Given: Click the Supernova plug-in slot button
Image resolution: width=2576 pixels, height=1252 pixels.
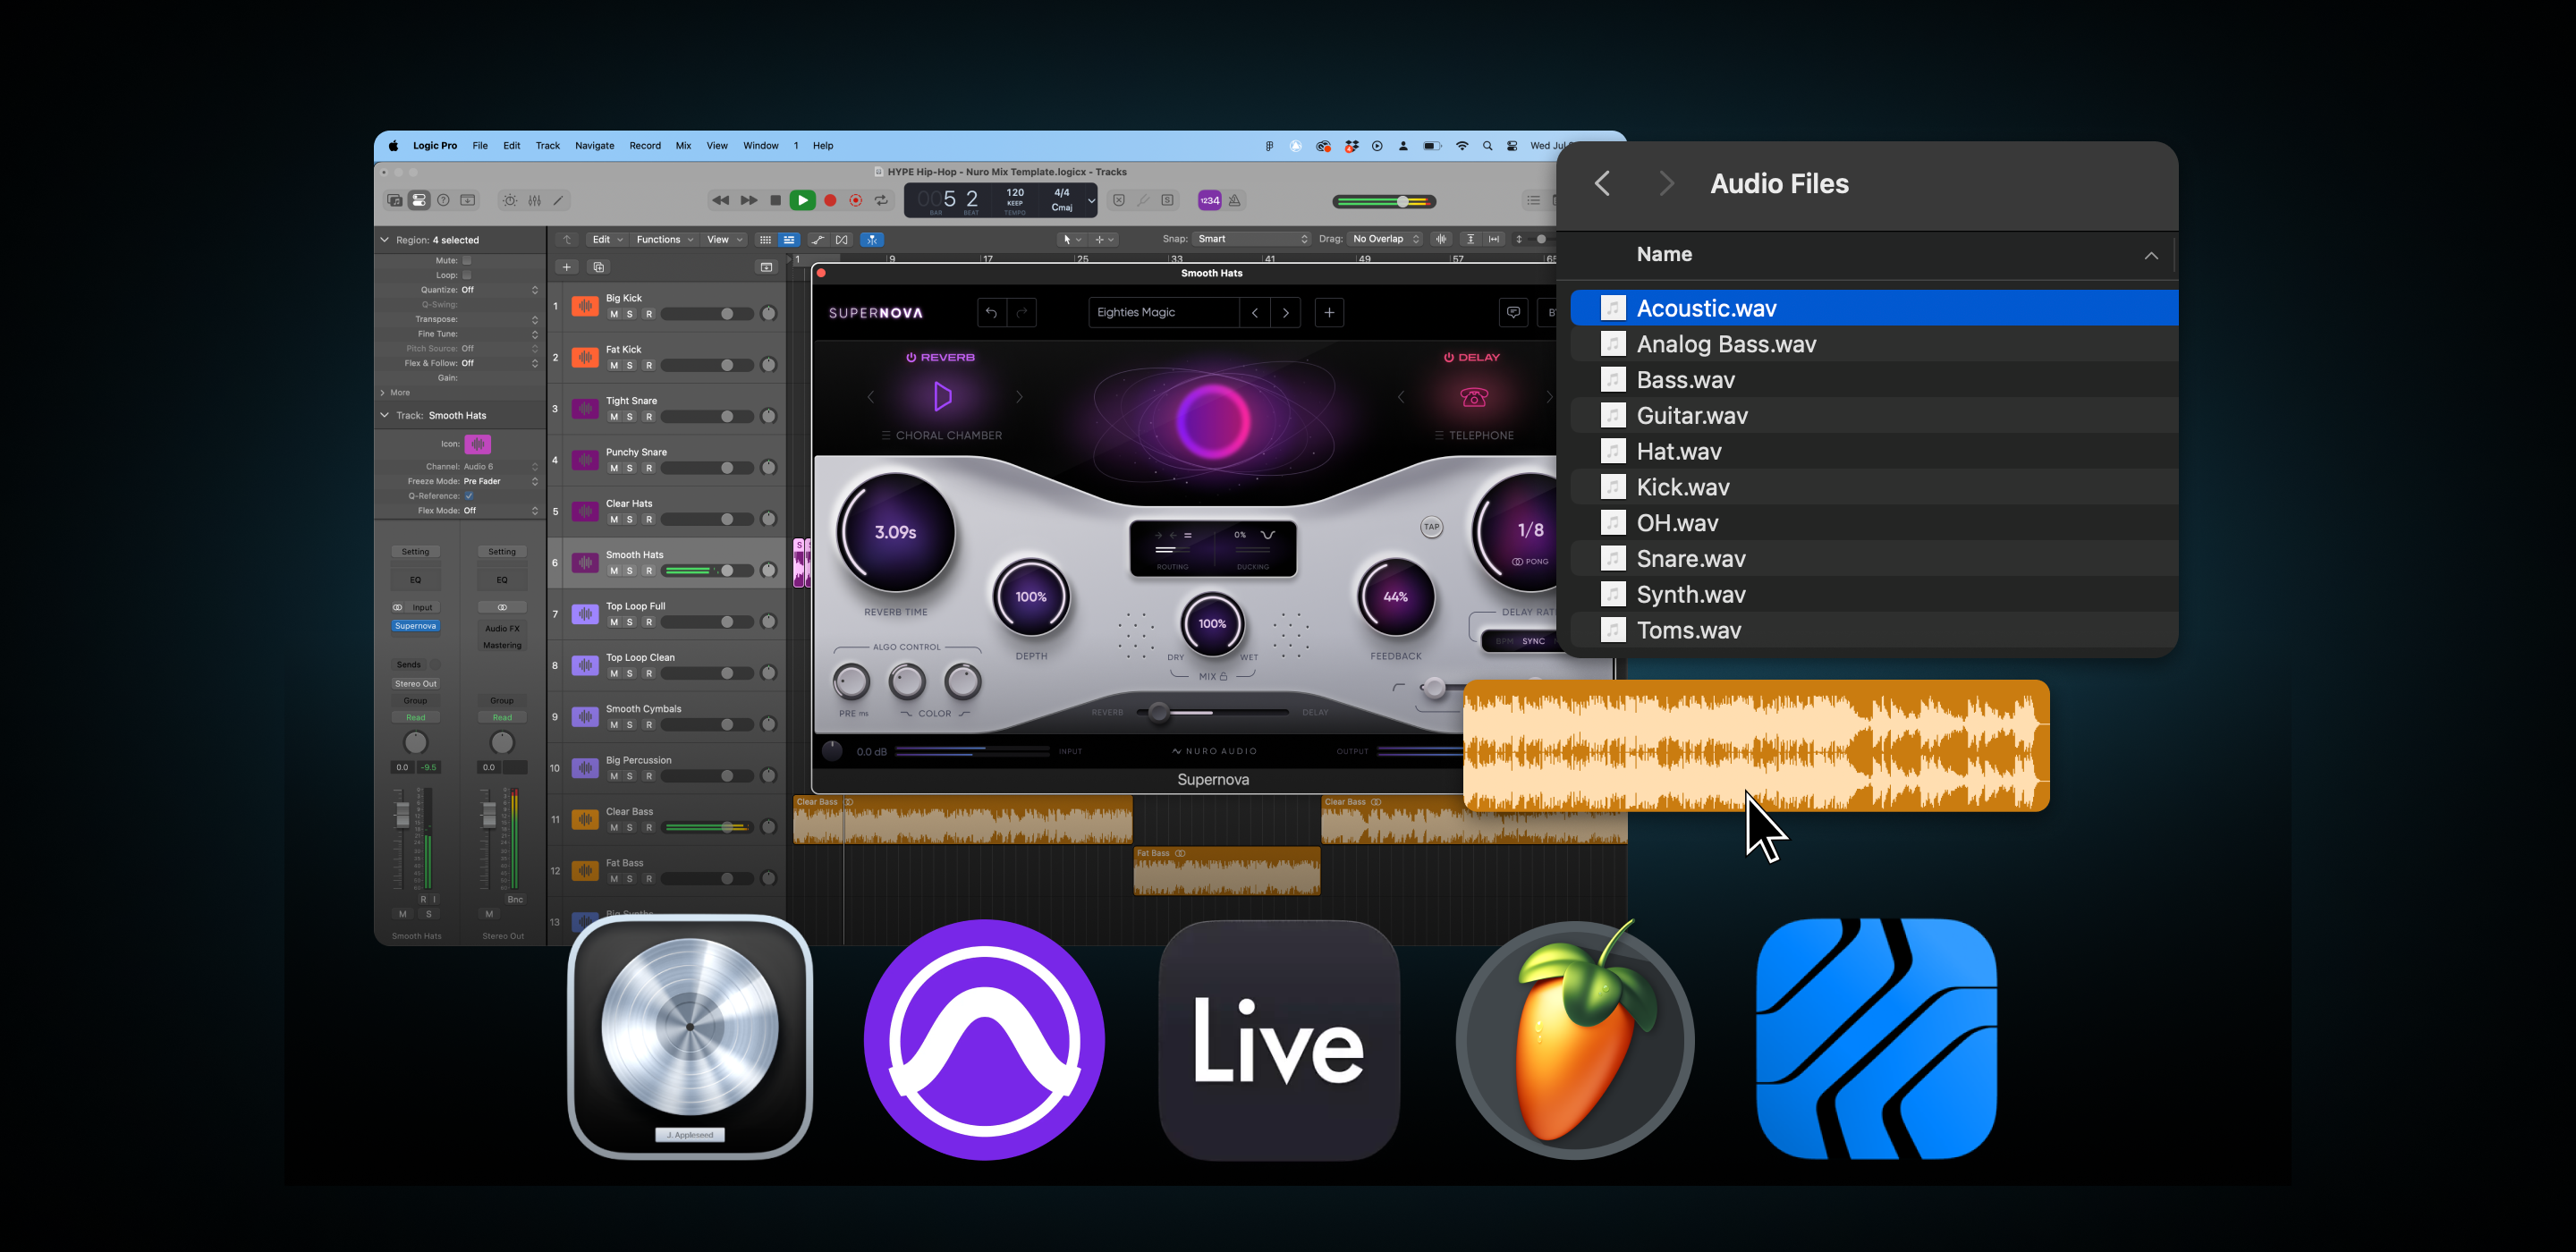Looking at the screenshot, I should tap(416, 626).
